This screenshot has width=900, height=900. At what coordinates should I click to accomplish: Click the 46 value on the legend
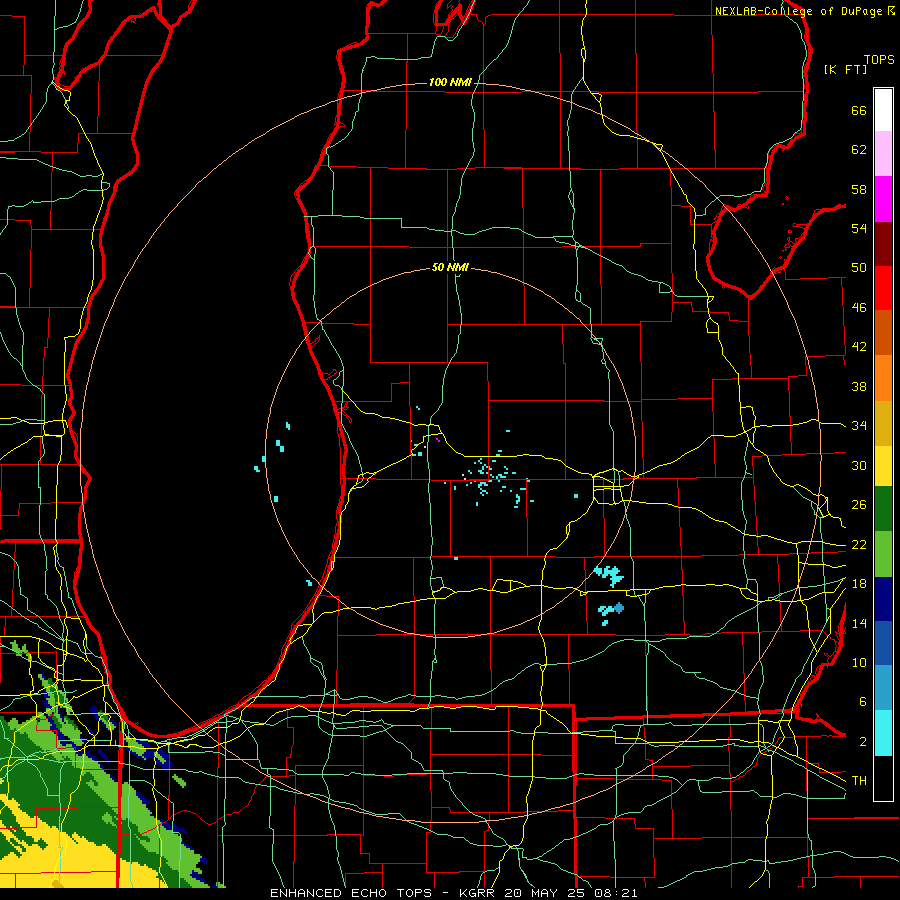pos(859,308)
